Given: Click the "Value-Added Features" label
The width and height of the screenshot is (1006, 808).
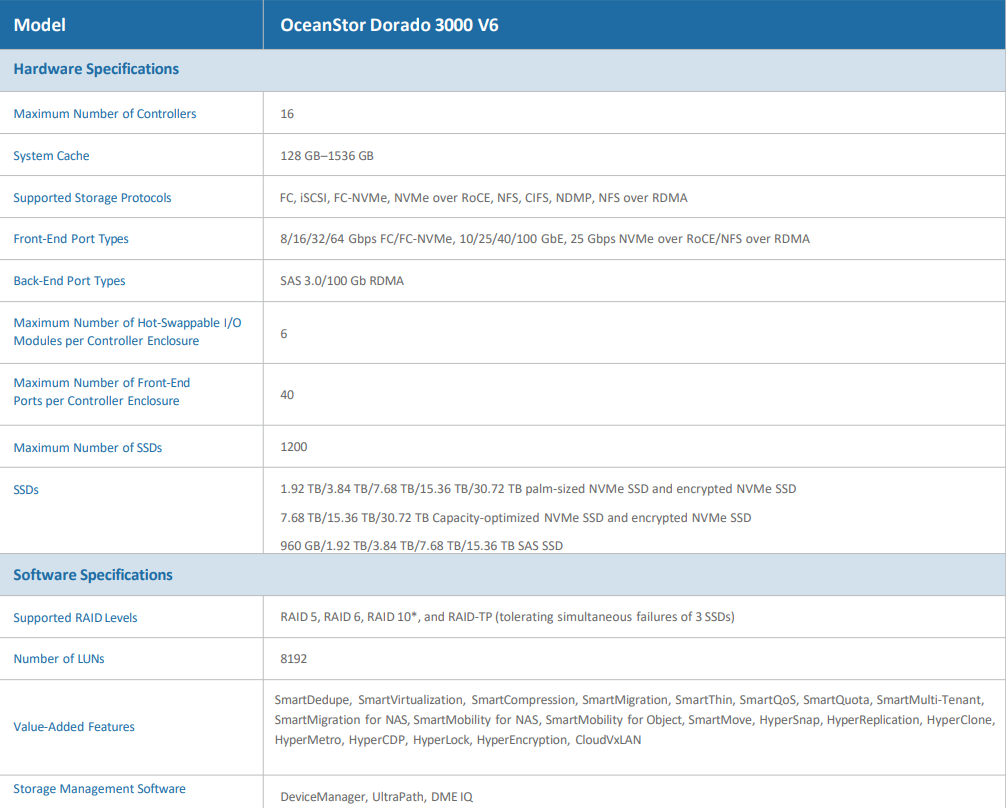Looking at the screenshot, I should pyautogui.click(x=74, y=726).
